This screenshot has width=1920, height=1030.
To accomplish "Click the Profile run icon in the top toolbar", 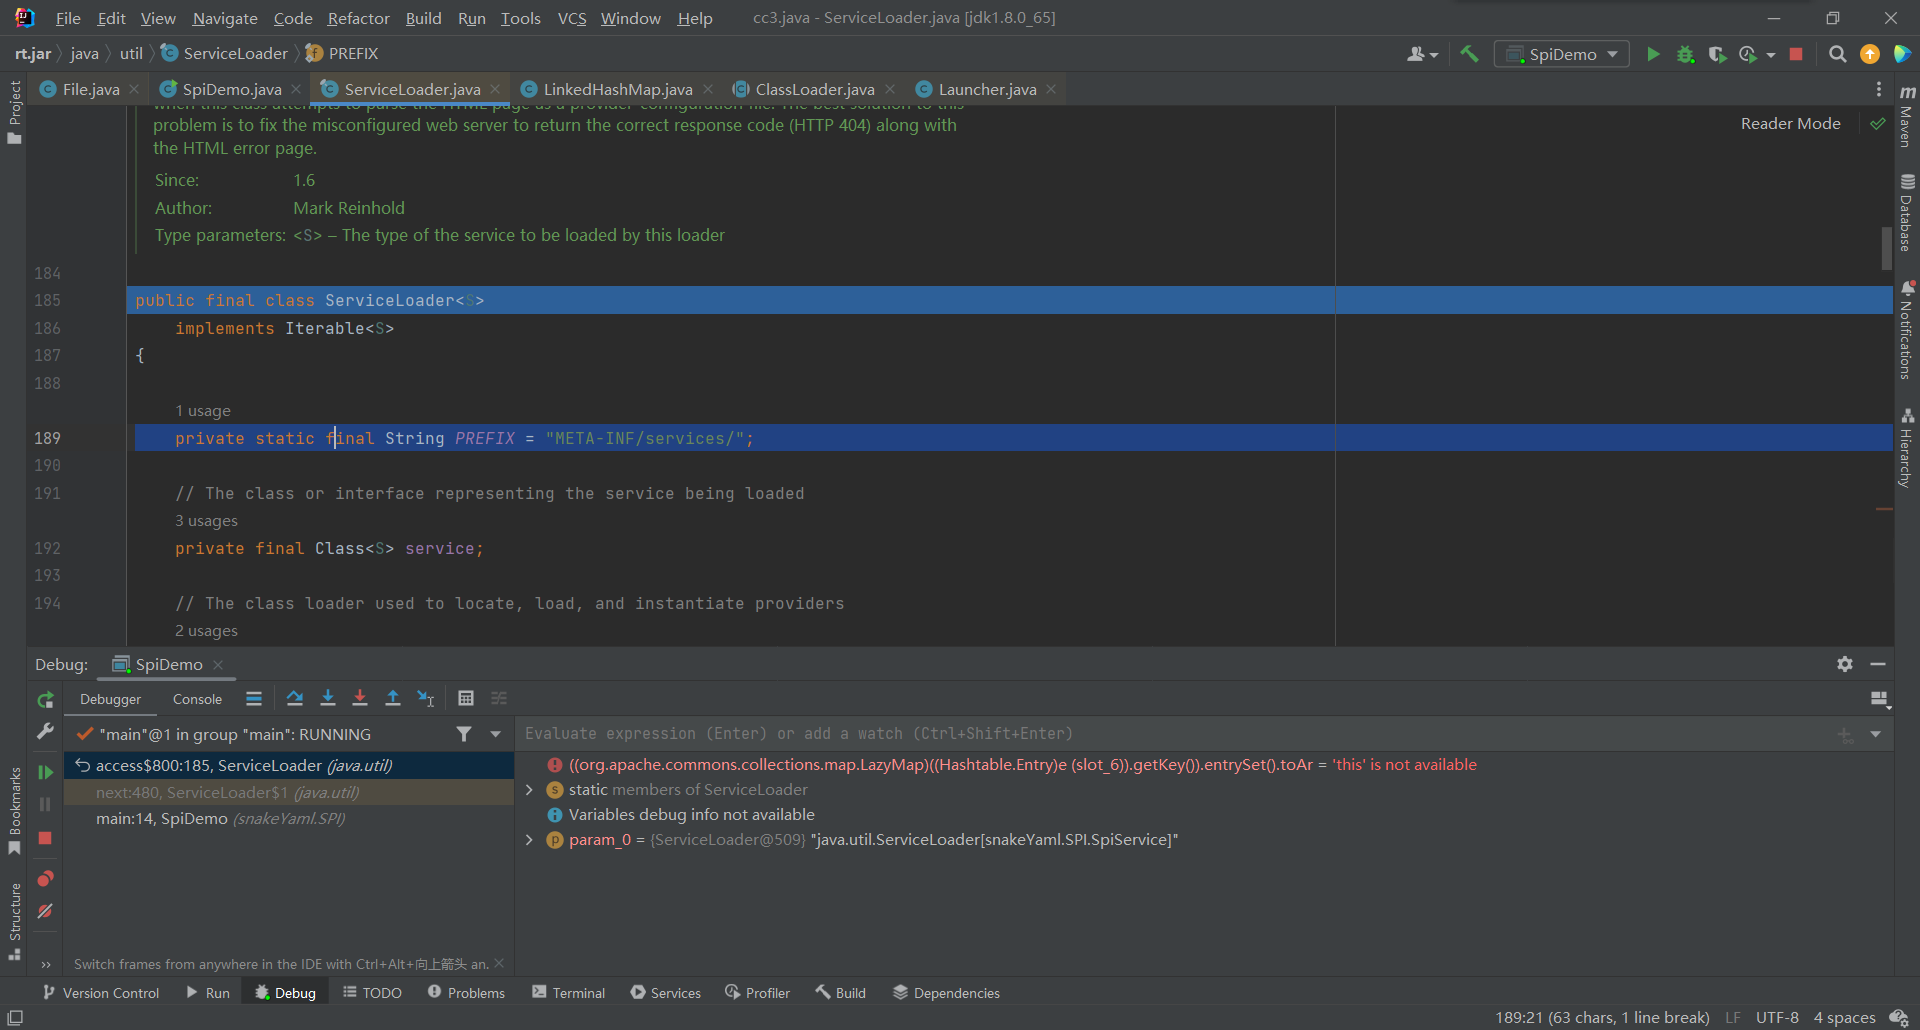I will [1748, 54].
